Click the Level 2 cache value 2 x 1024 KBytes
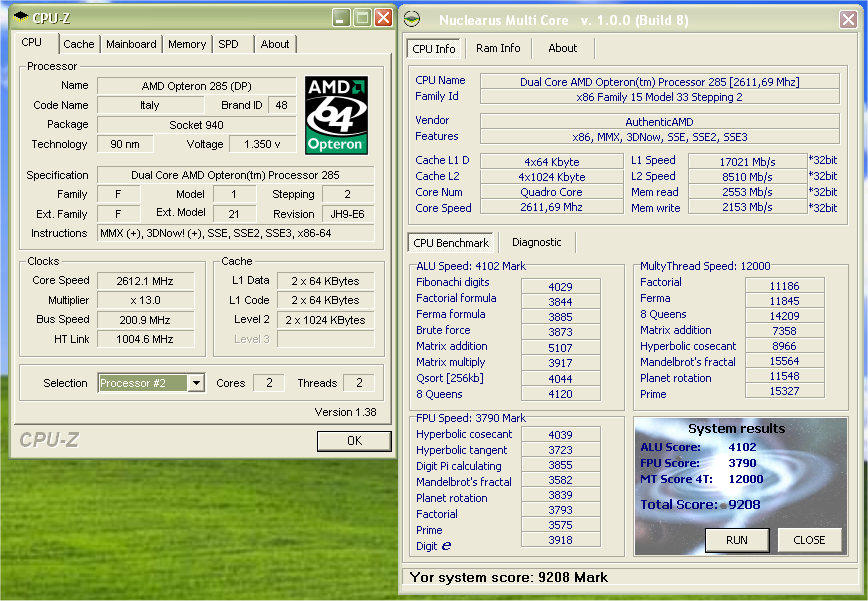868x601 pixels. pyautogui.click(x=326, y=319)
